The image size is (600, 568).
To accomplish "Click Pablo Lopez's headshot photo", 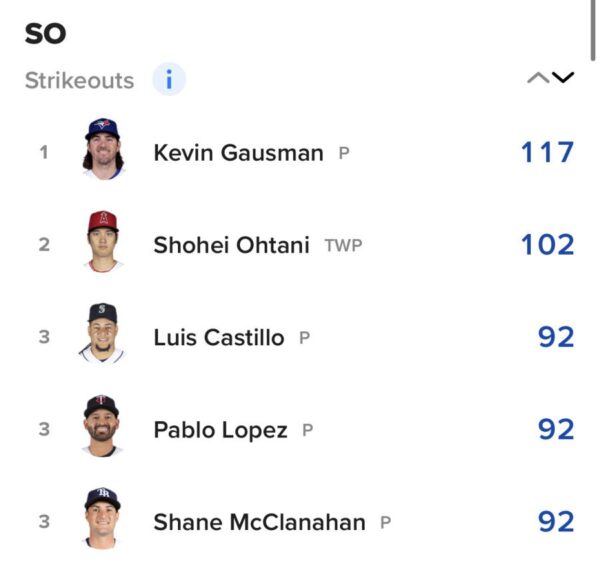I will [x=102, y=428].
